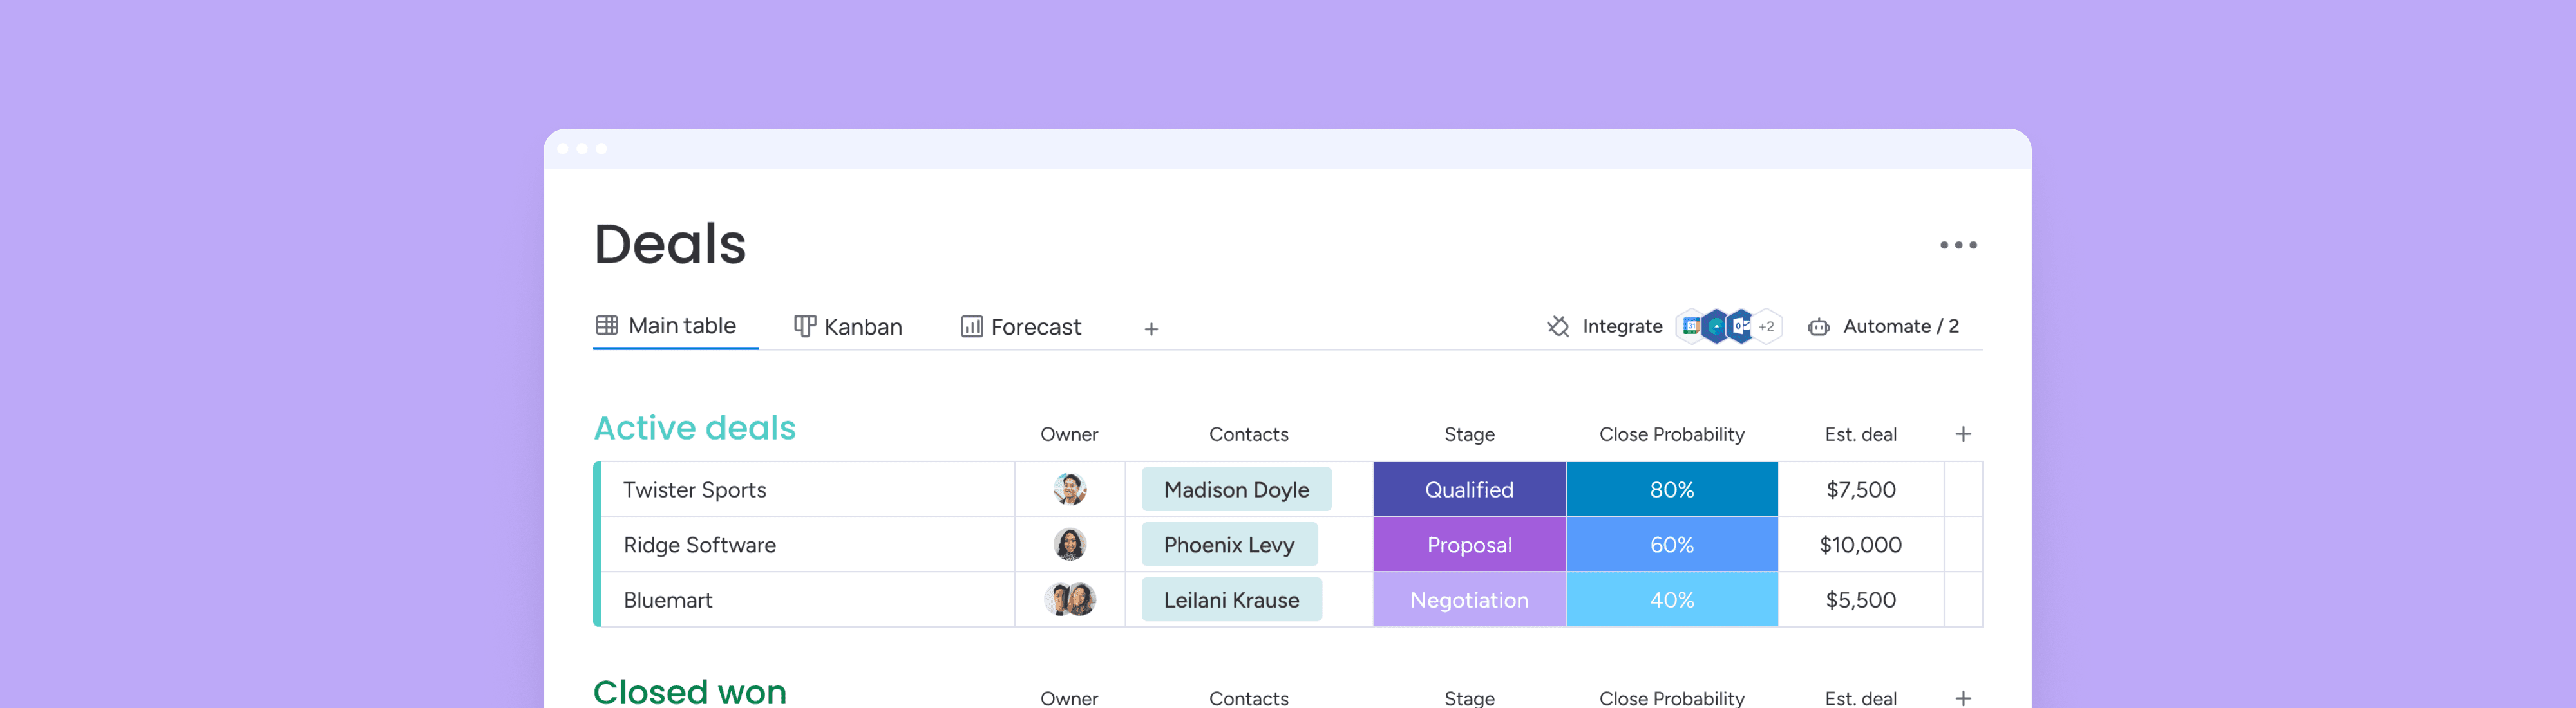2576x708 pixels.
Task: Click the Integrate plug icon
Action: [x=1558, y=327]
